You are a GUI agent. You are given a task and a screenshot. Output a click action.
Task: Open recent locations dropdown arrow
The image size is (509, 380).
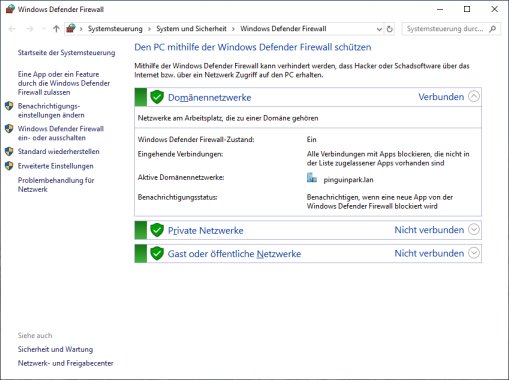click(x=44, y=29)
